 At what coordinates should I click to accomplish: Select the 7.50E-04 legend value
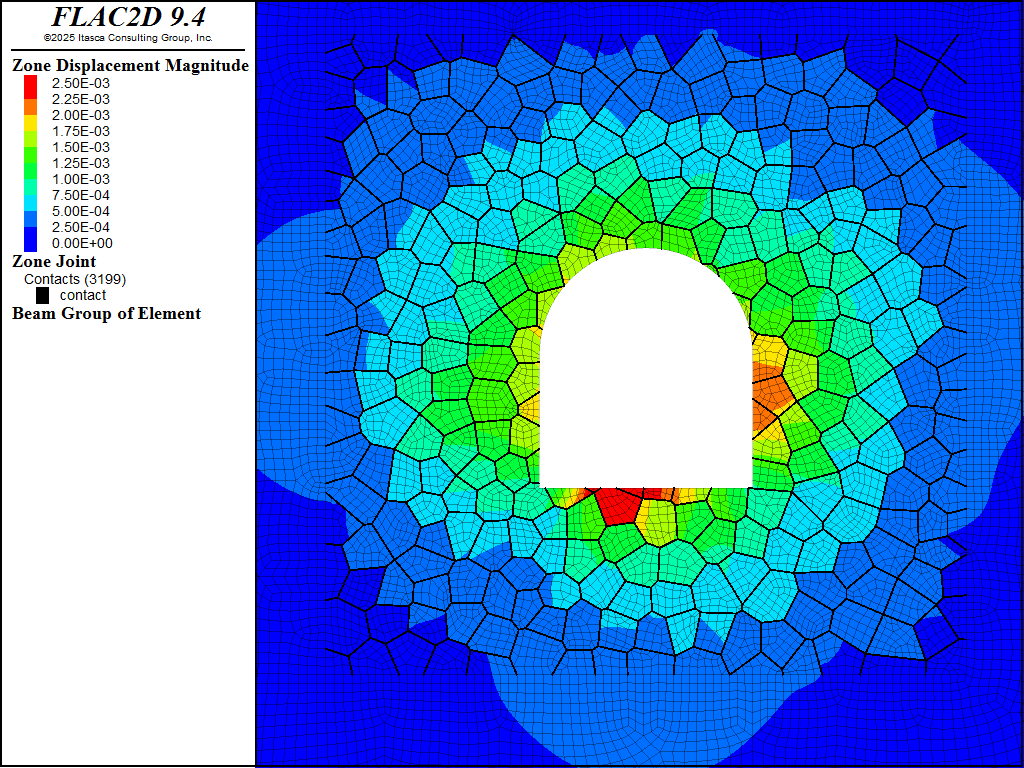click(81, 195)
